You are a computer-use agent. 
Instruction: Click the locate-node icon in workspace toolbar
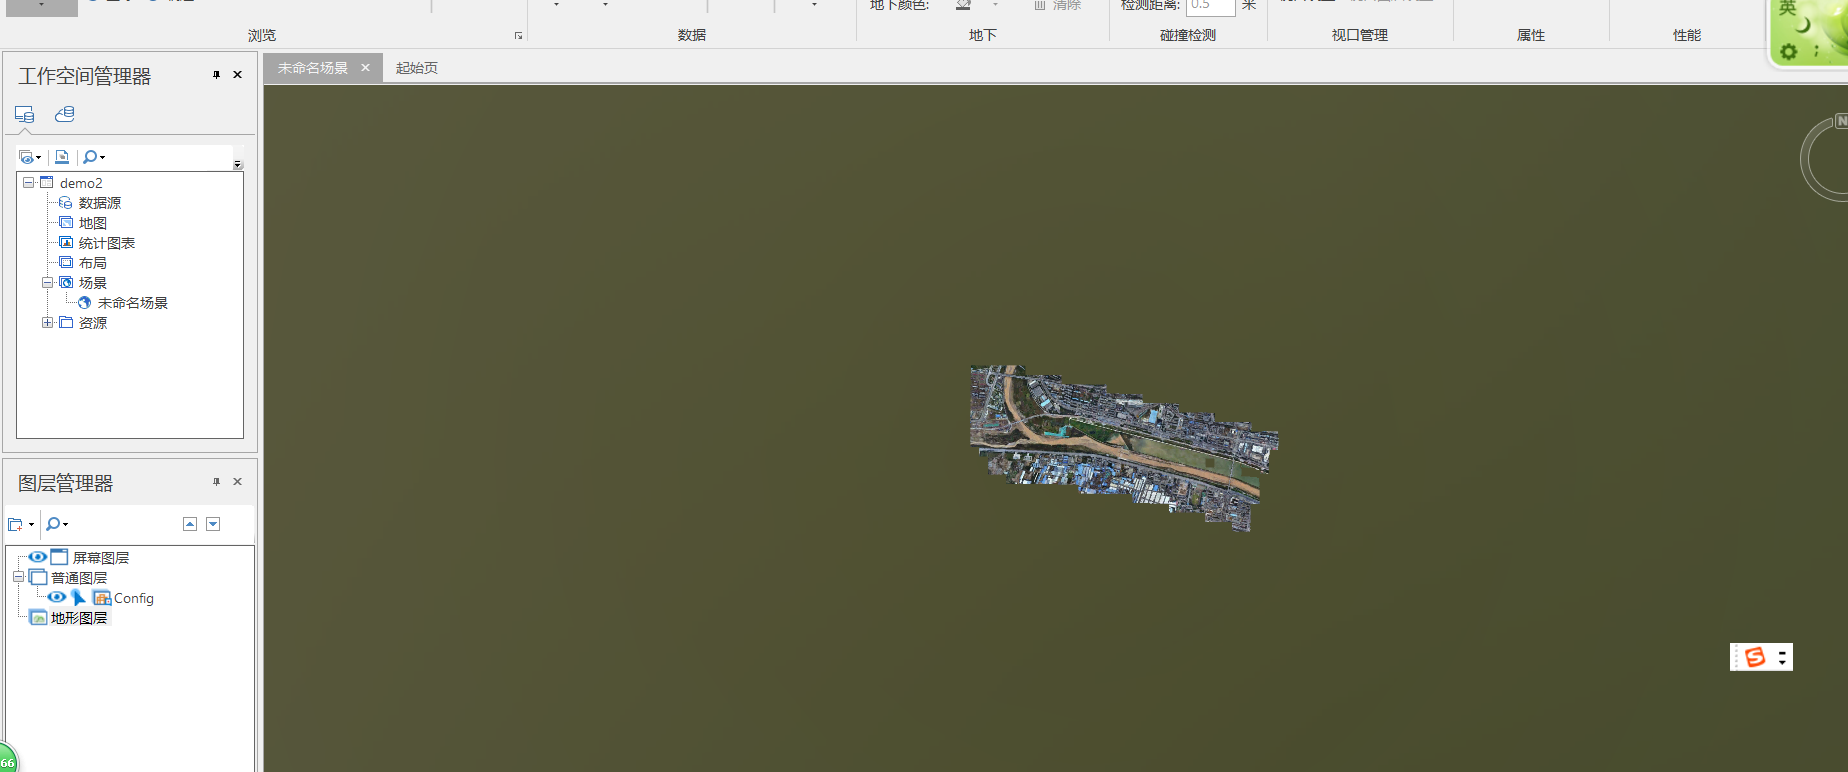coord(62,157)
